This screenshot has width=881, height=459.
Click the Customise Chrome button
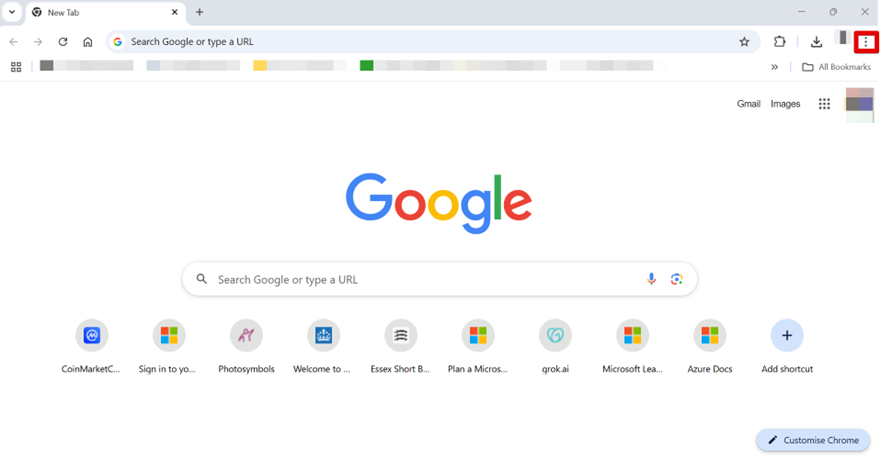point(813,440)
